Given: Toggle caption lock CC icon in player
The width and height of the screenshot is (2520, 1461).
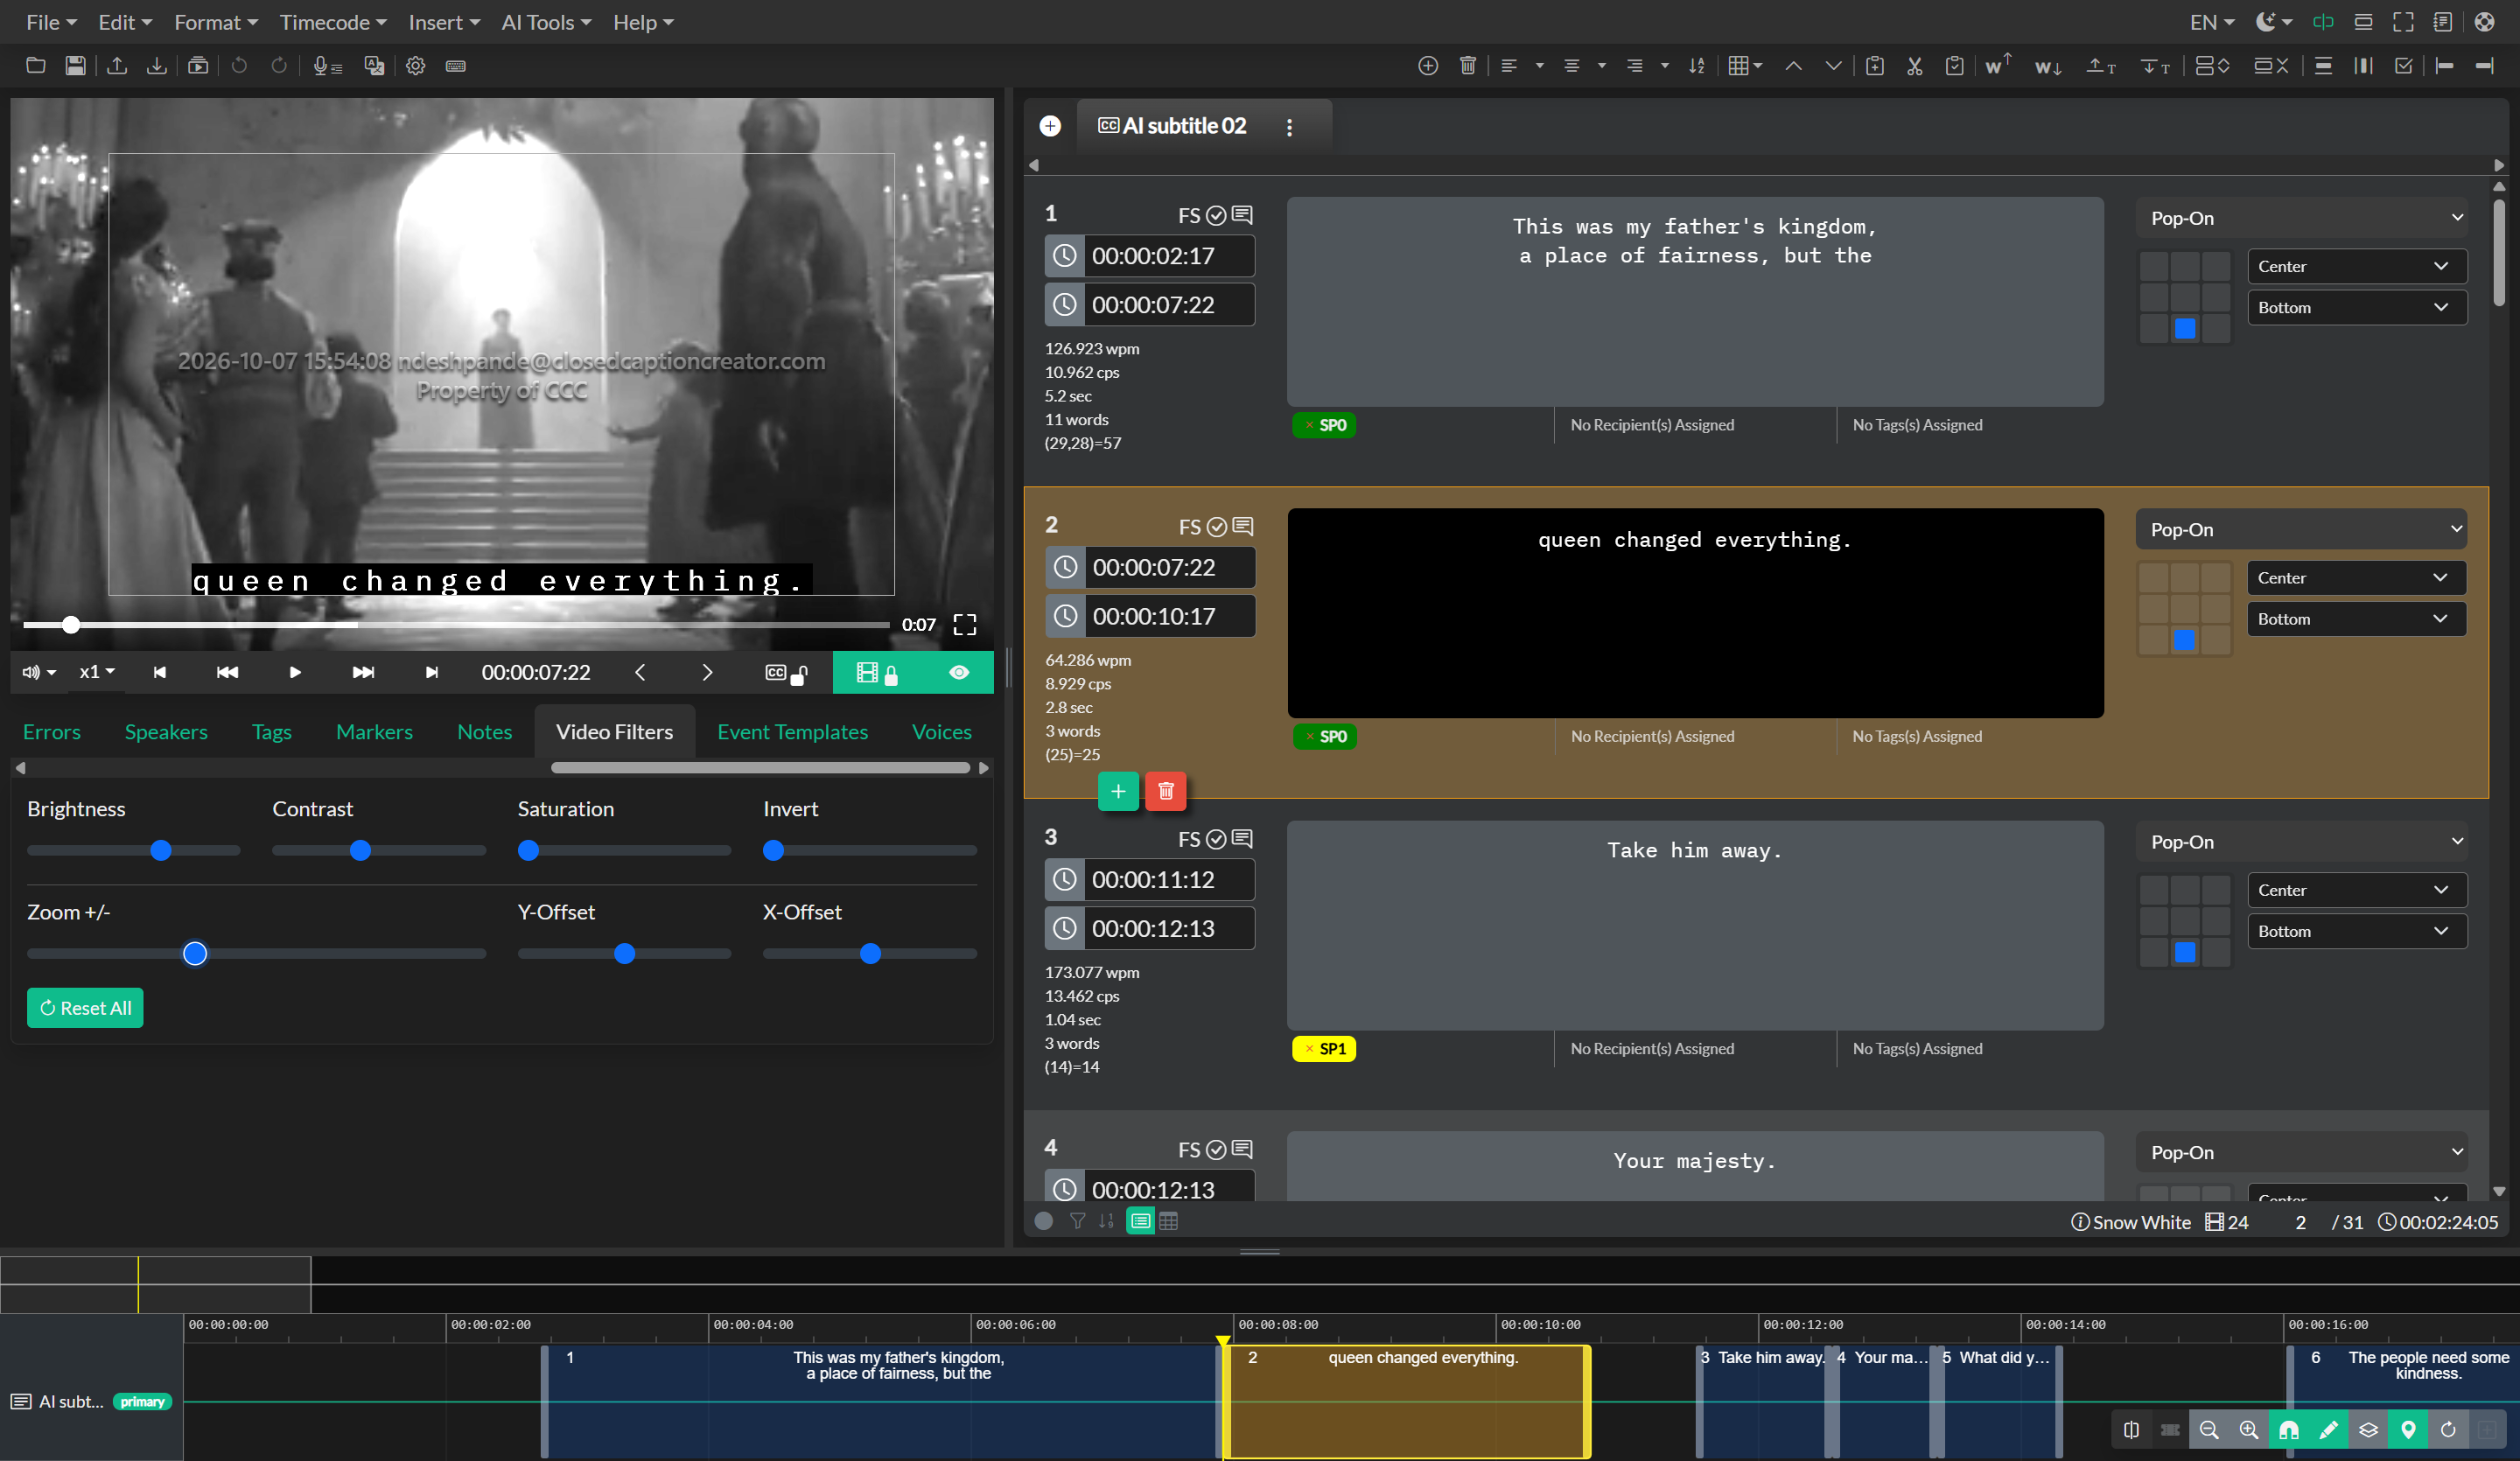Looking at the screenshot, I should 786,673.
